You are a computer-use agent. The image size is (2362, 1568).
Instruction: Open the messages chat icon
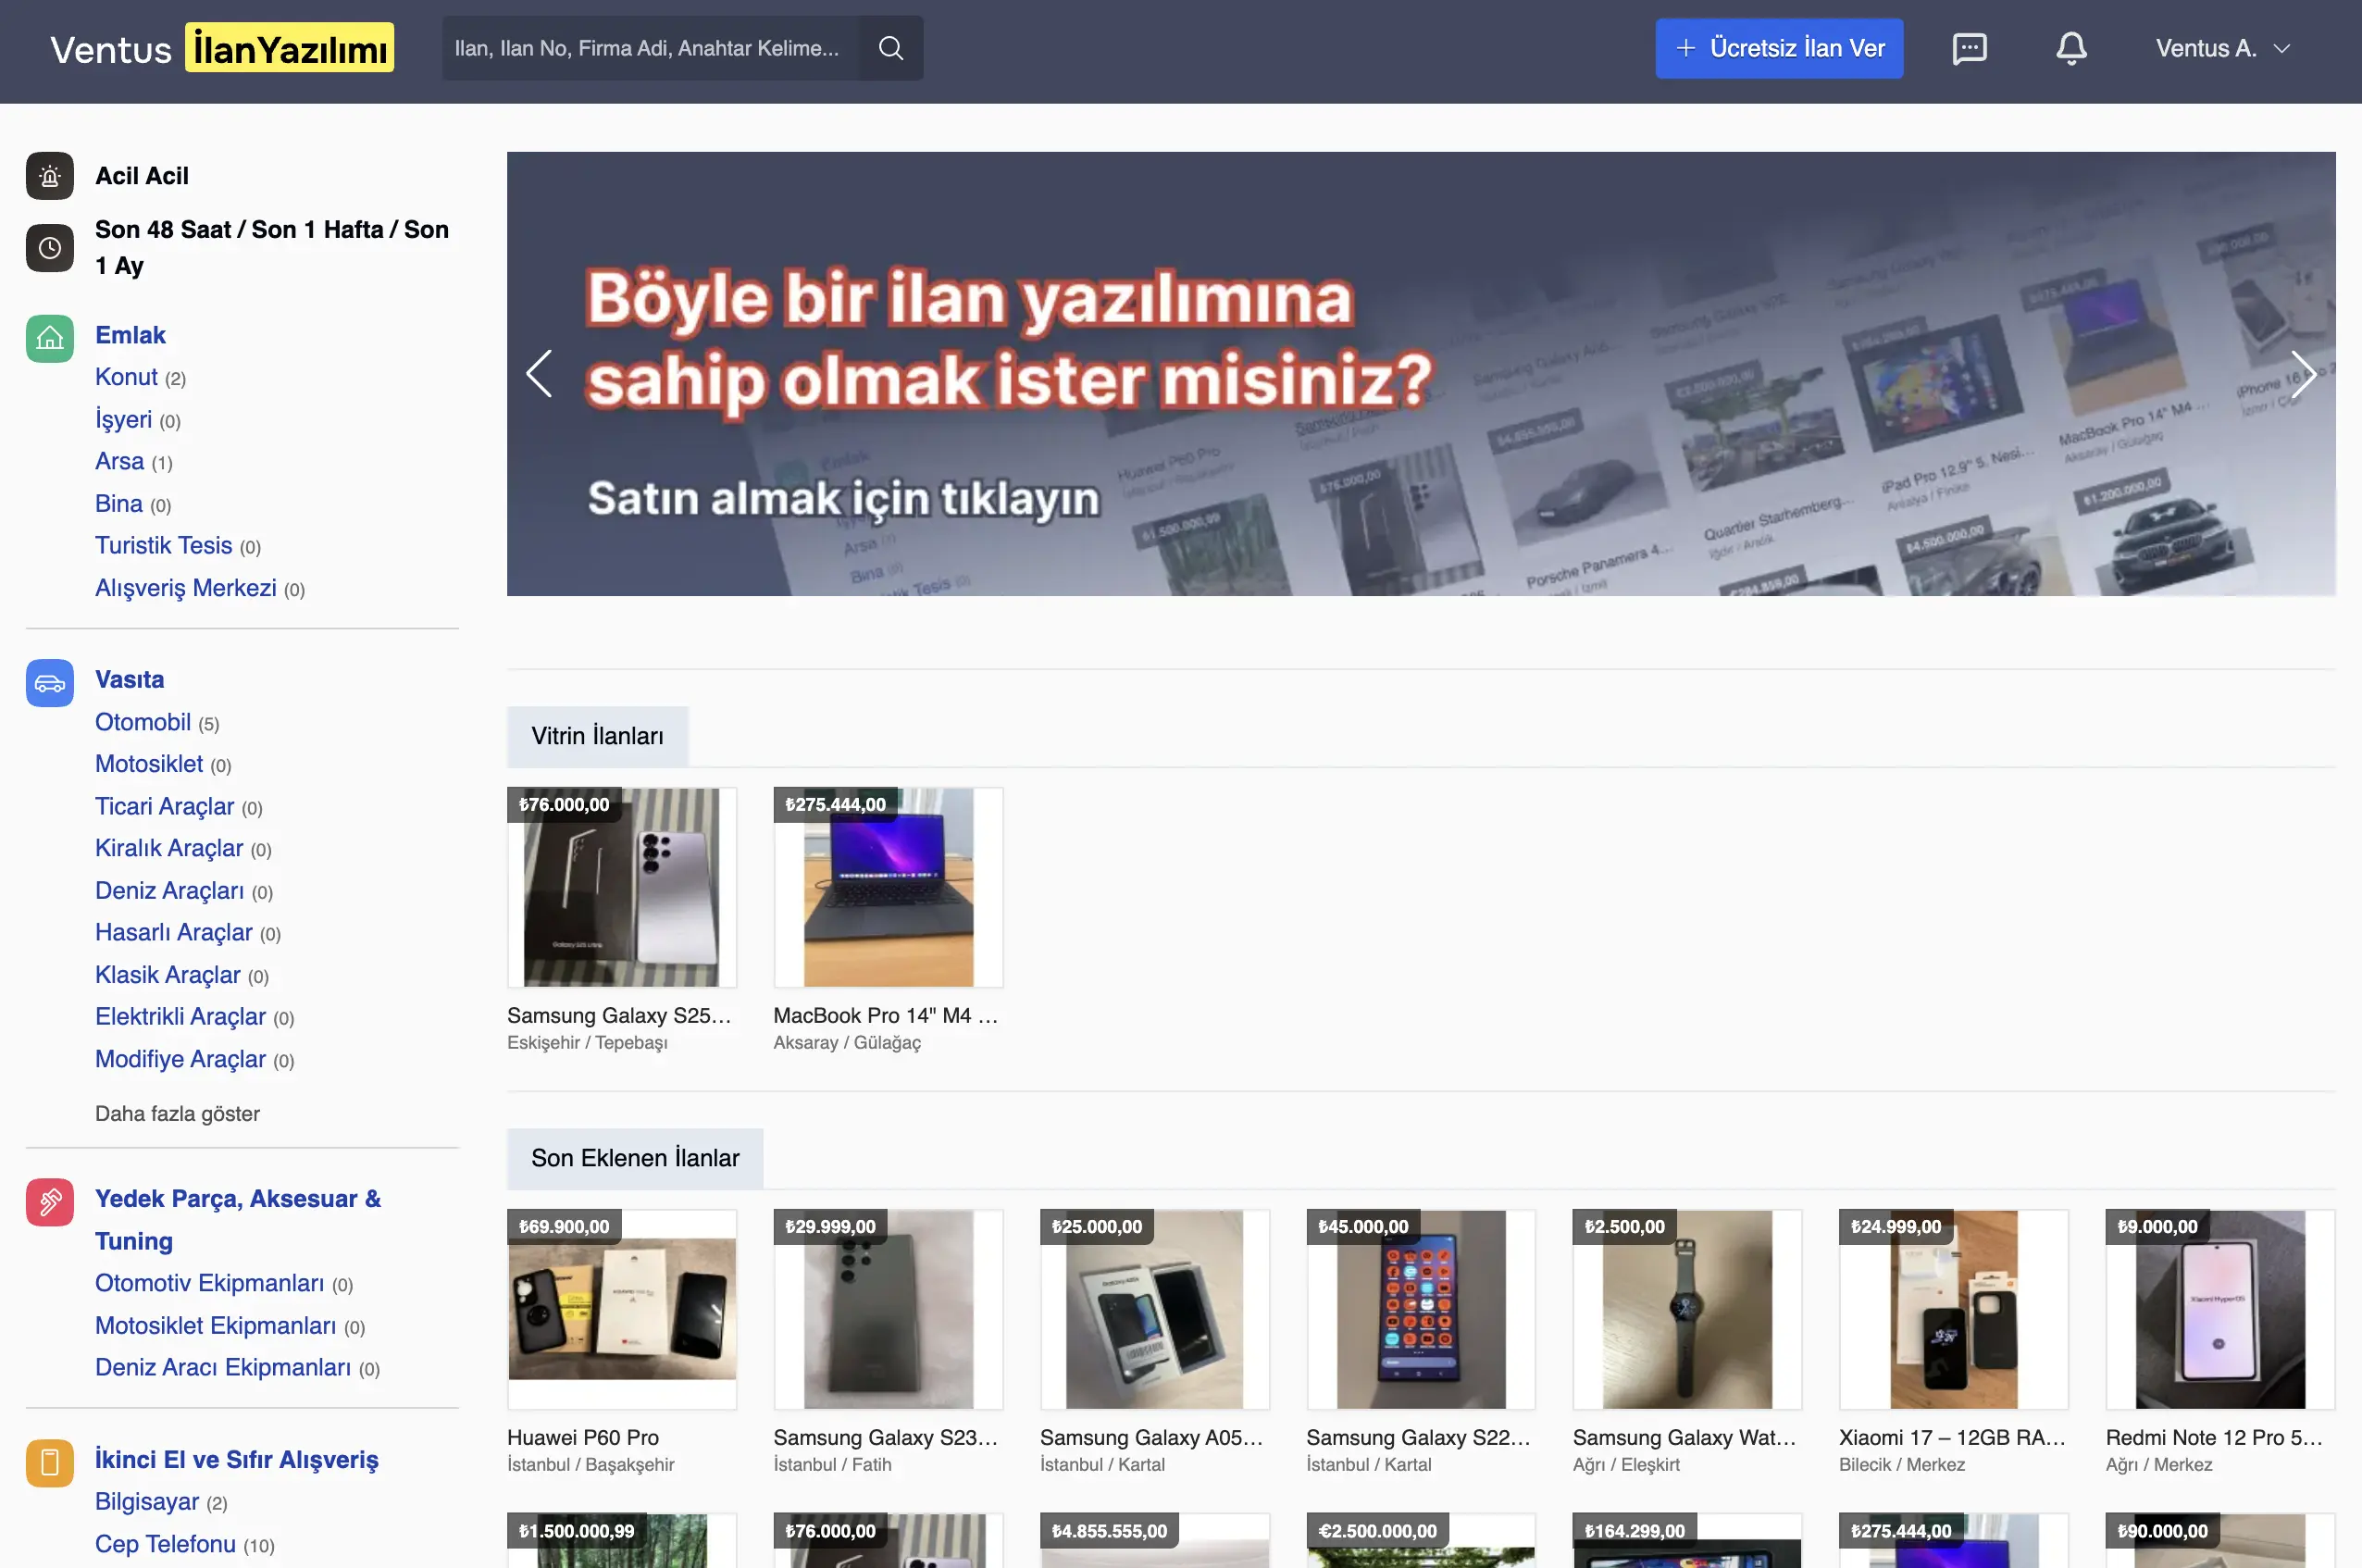(1969, 48)
